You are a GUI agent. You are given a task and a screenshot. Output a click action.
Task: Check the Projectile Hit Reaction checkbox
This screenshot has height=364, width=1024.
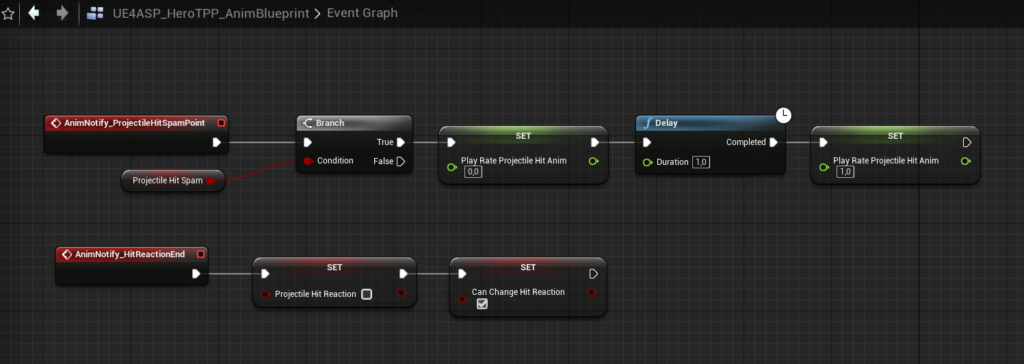coord(366,294)
